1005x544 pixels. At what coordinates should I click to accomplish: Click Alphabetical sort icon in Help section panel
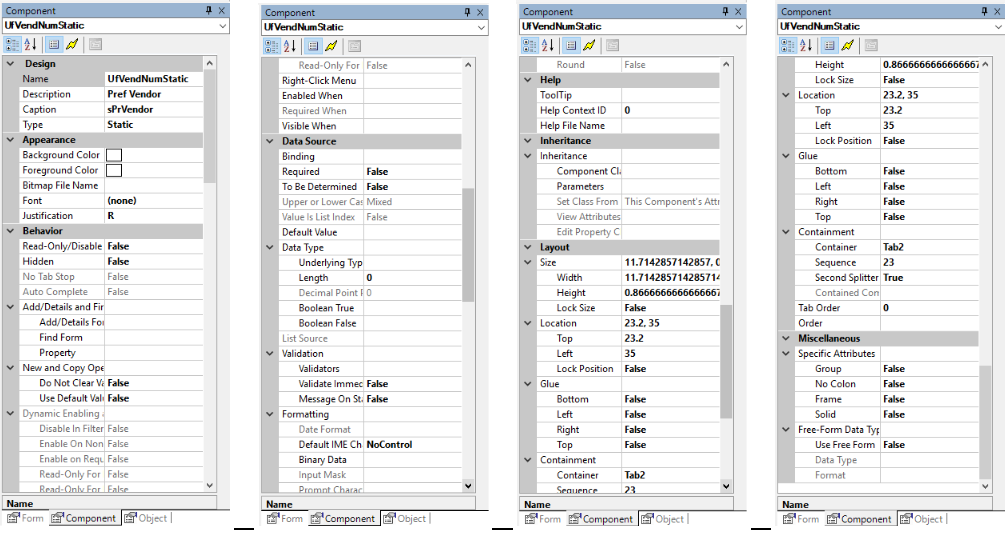(547, 45)
